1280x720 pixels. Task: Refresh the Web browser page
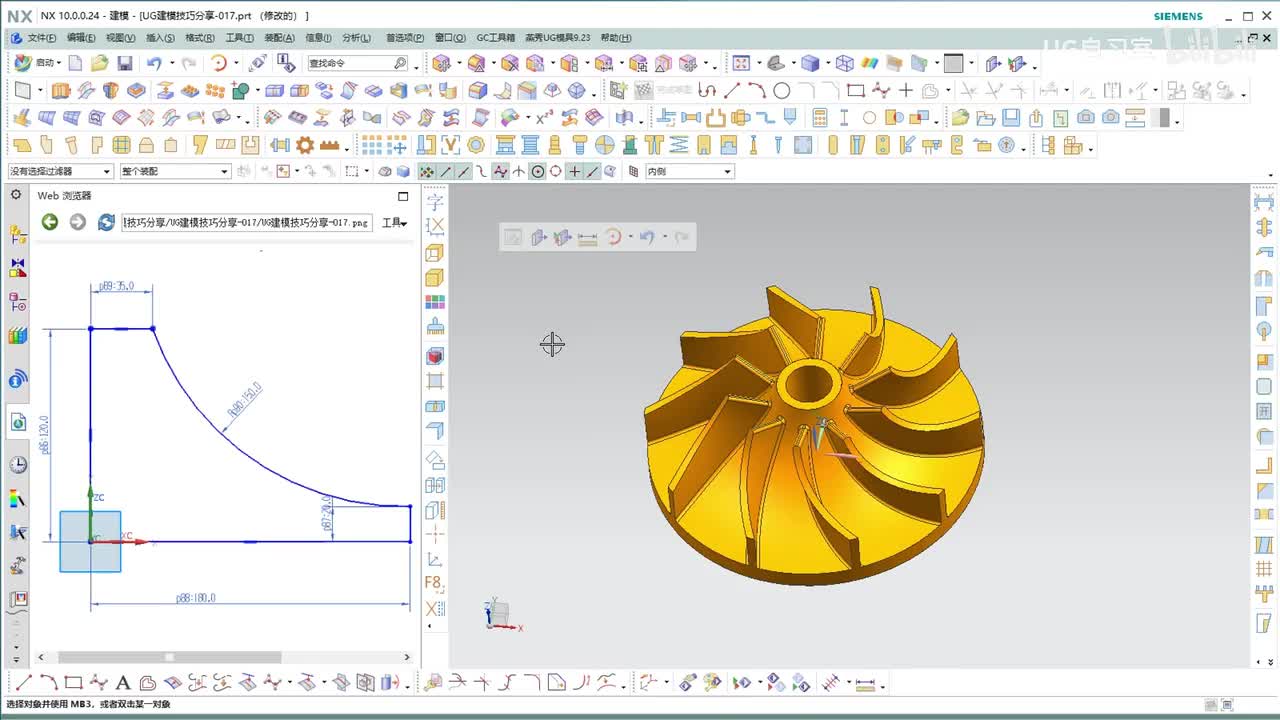point(106,222)
